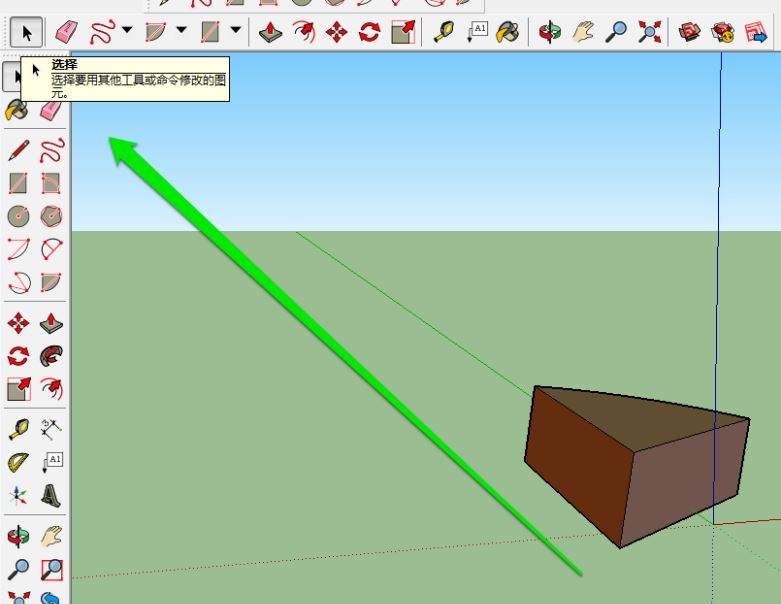The image size is (781, 604).
Task: Pick Tape Measure tool in top toolbar
Action: (444, 32)
